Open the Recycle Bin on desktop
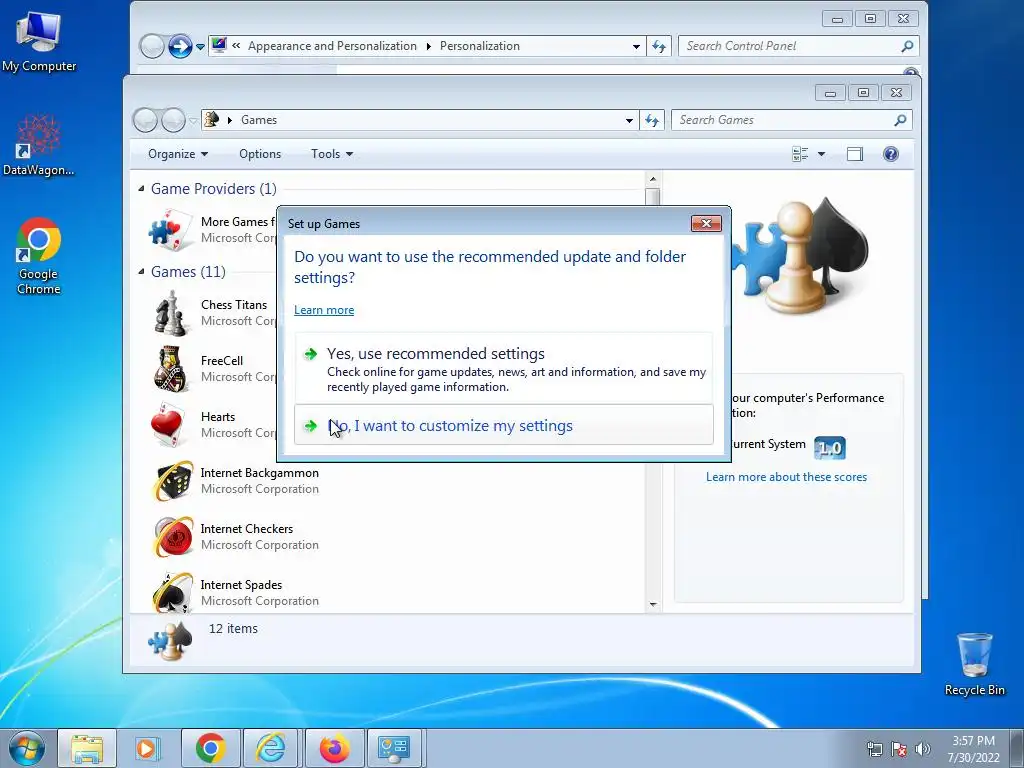The image size is (1024, 768). (x=974, y=664)
